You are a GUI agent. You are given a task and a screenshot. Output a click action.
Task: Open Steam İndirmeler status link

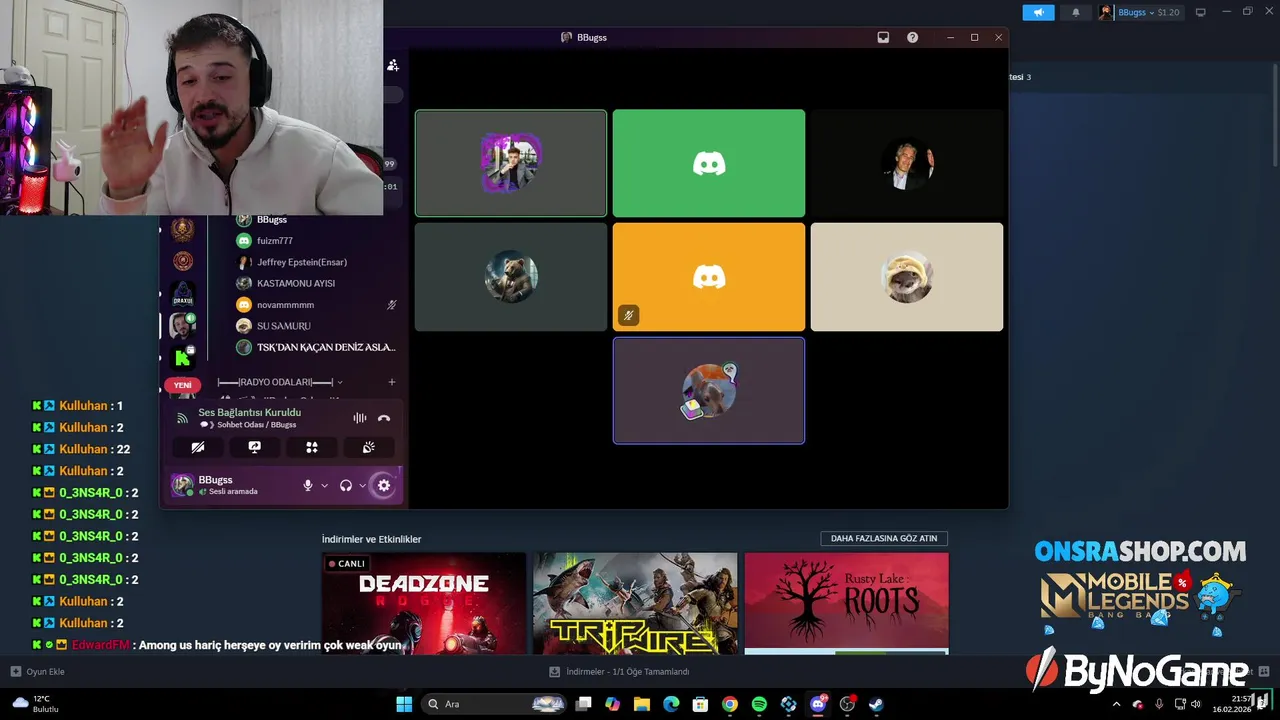619,671
